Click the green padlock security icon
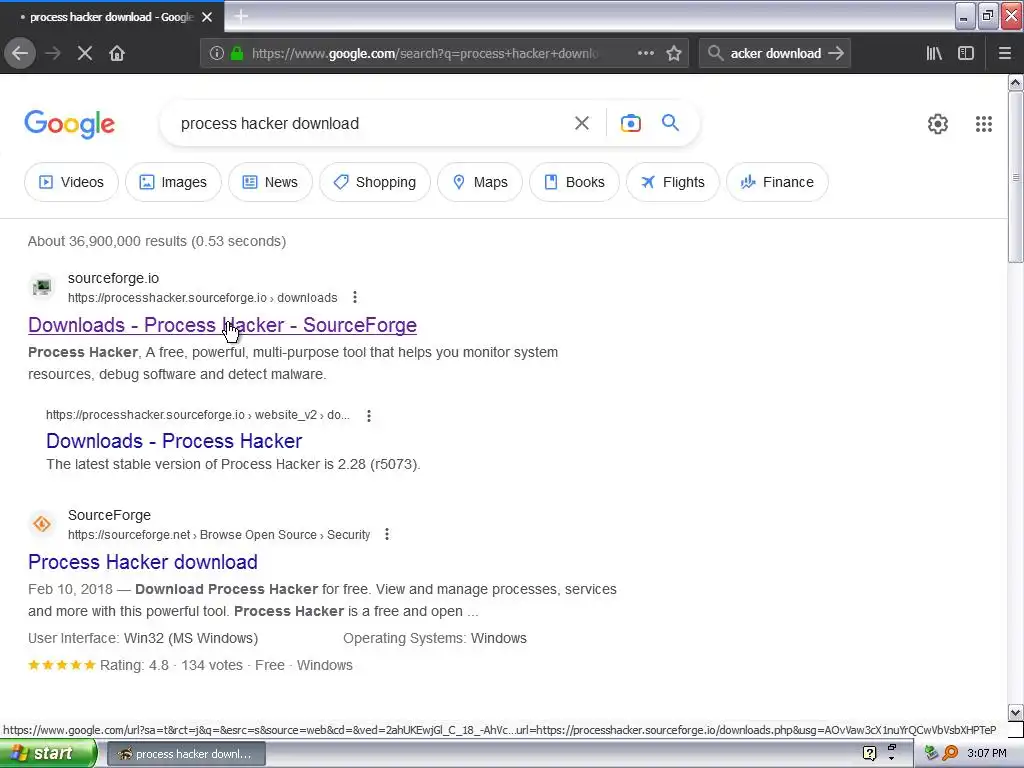The image size is (1024, 768). click(x=237, y=54)
